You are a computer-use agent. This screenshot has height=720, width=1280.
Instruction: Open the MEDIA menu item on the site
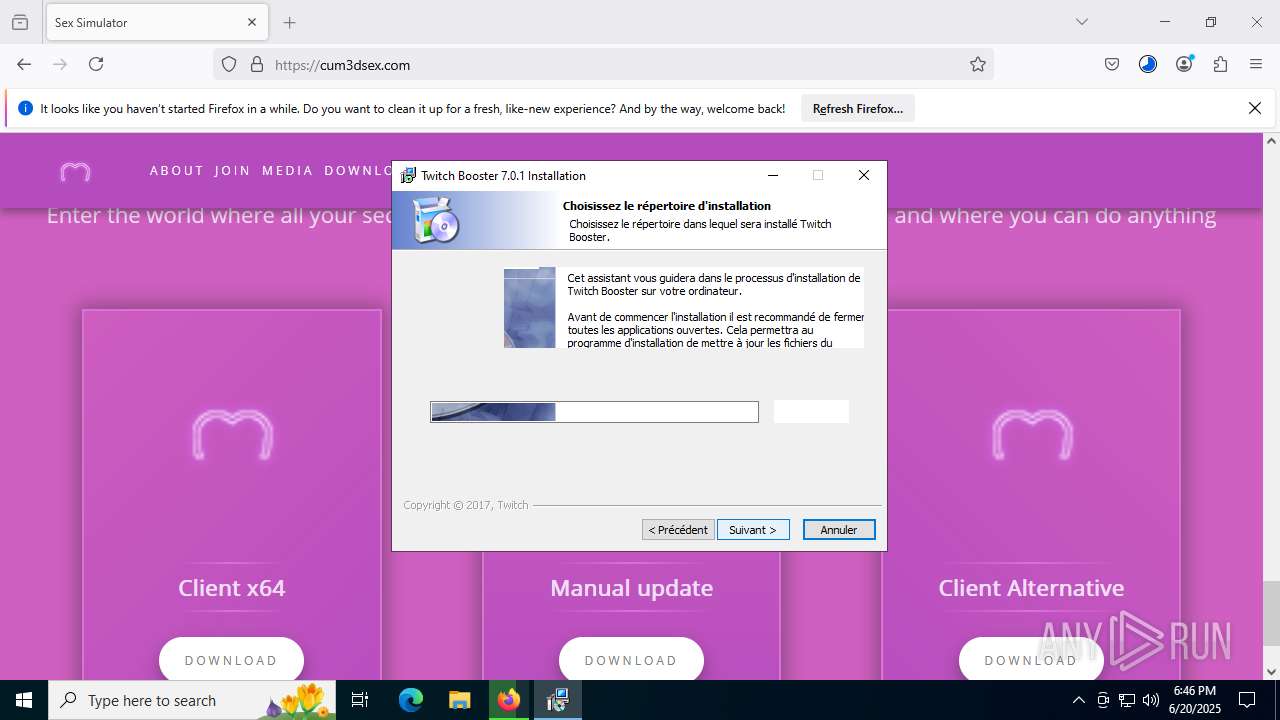288,171
